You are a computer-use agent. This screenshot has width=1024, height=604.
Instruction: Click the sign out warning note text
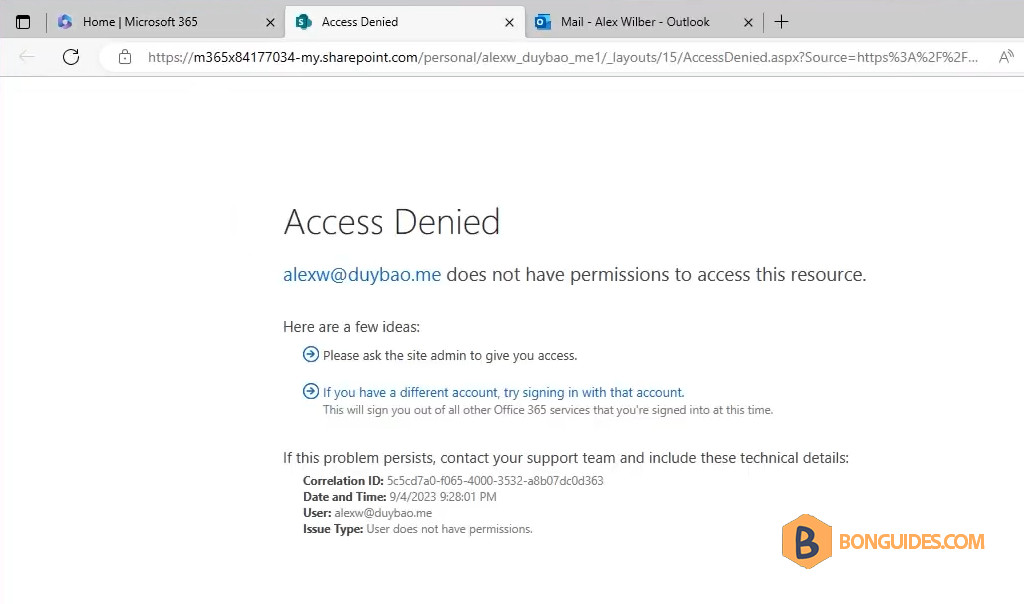[x=548, y=410]
